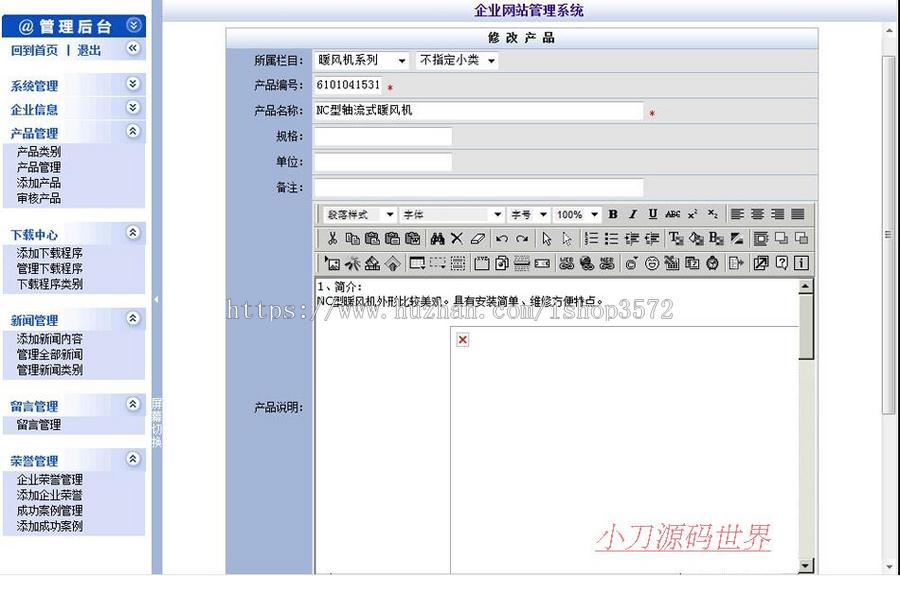Undo last edit in editor
Viewport: 900px width, 615px height.
pyautogui.click(x=502, y=238)
